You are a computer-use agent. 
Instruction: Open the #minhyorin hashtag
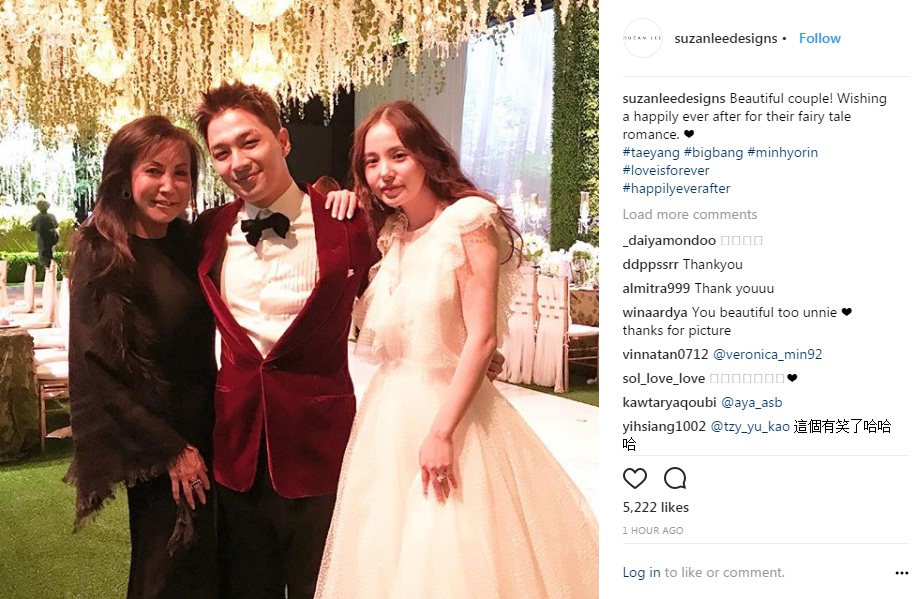tap(782, 153)
